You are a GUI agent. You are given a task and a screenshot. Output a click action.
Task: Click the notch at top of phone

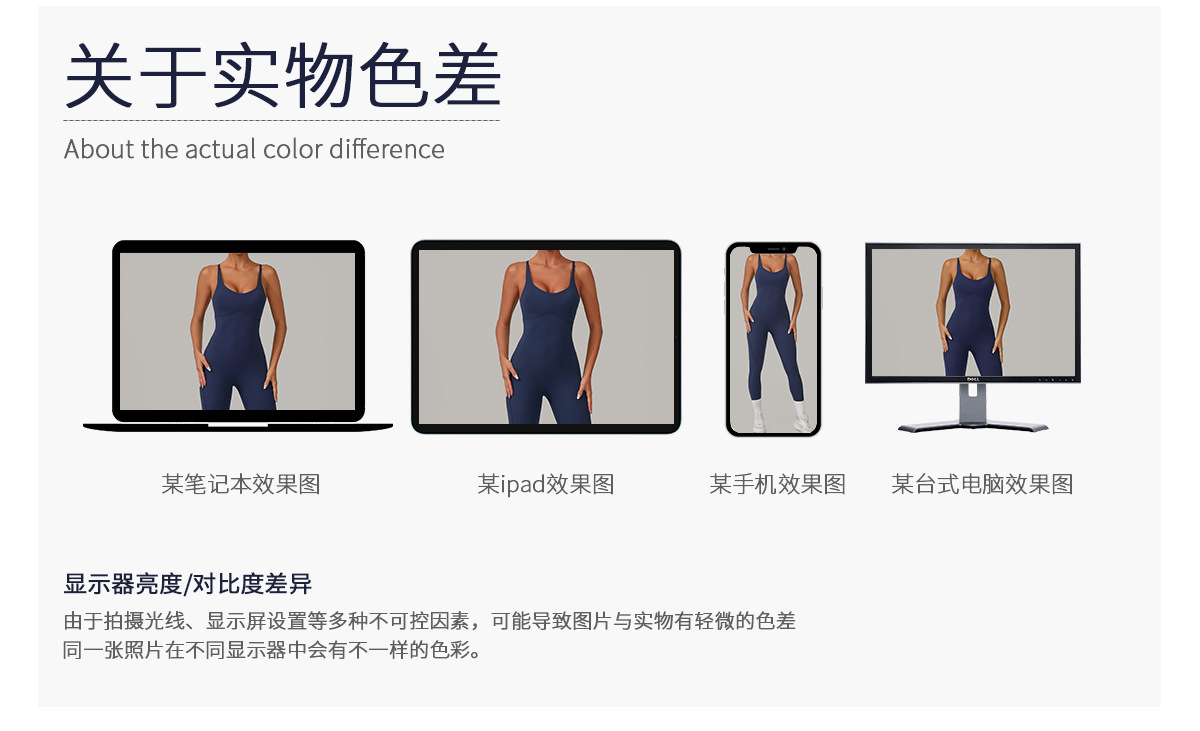(773, 248)
